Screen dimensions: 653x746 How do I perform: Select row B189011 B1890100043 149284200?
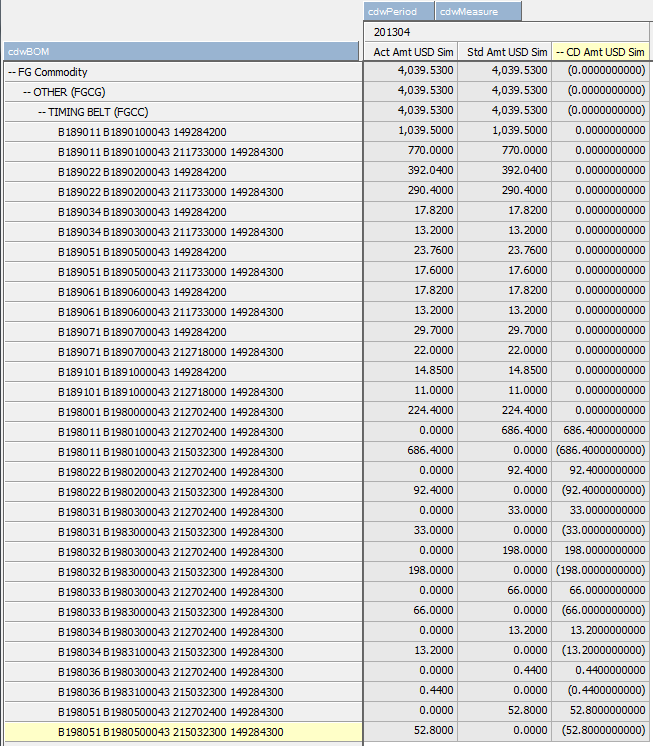coord(141,132)
